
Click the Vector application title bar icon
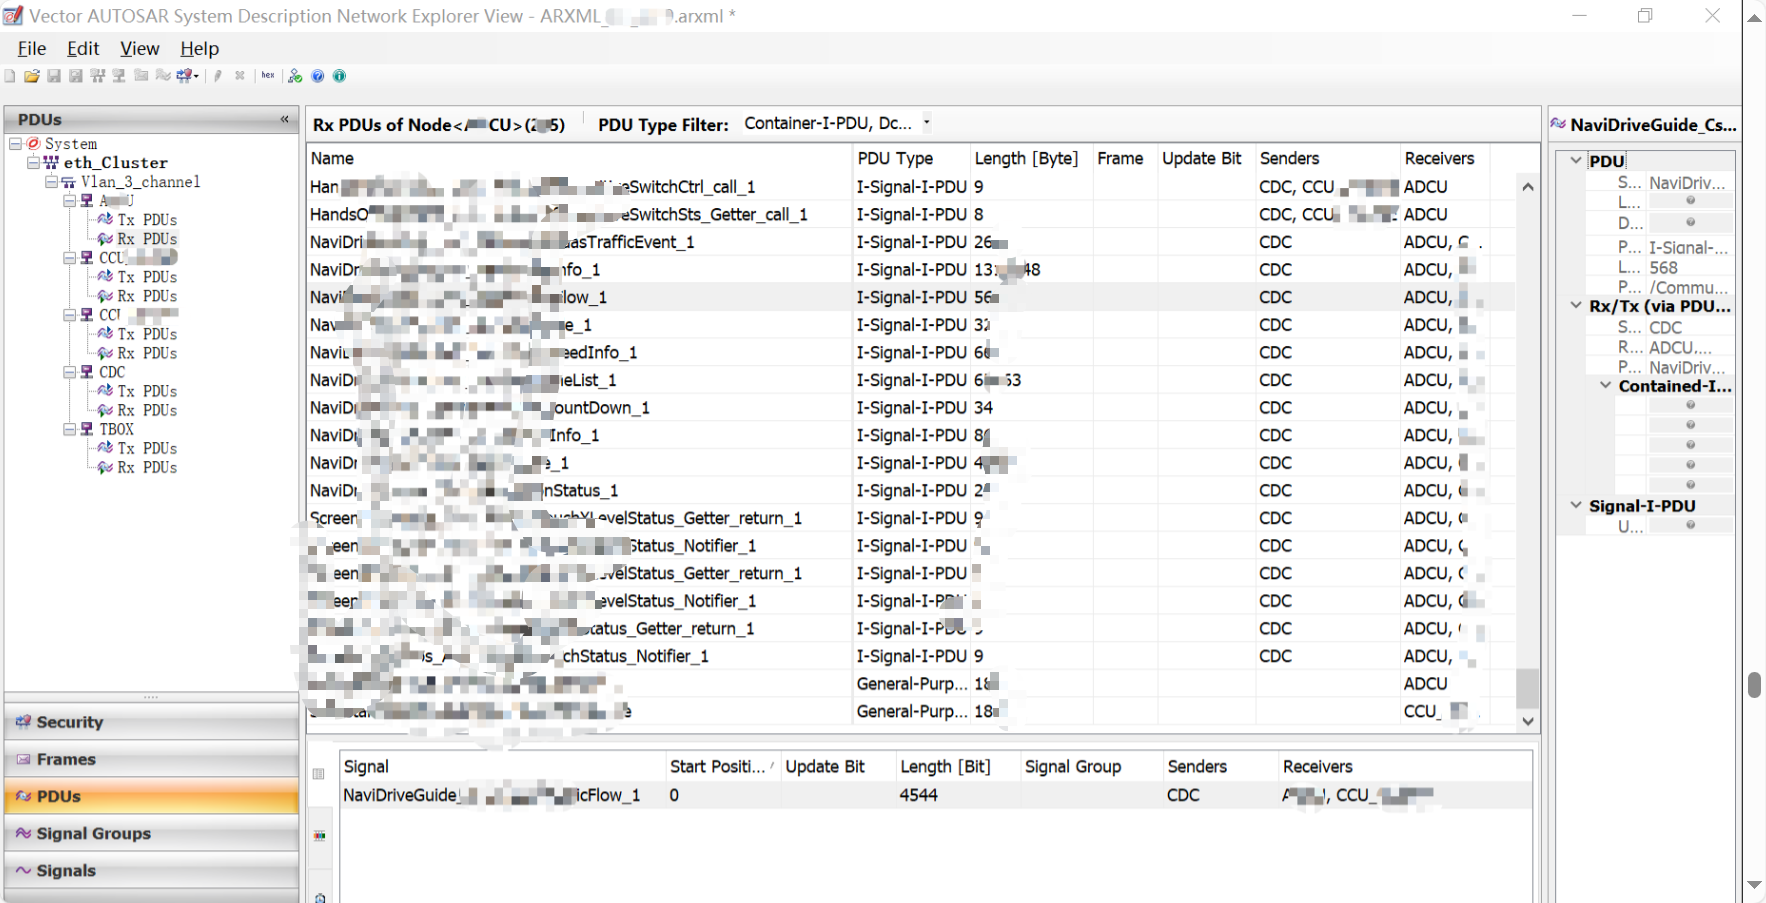click(13, 16)
